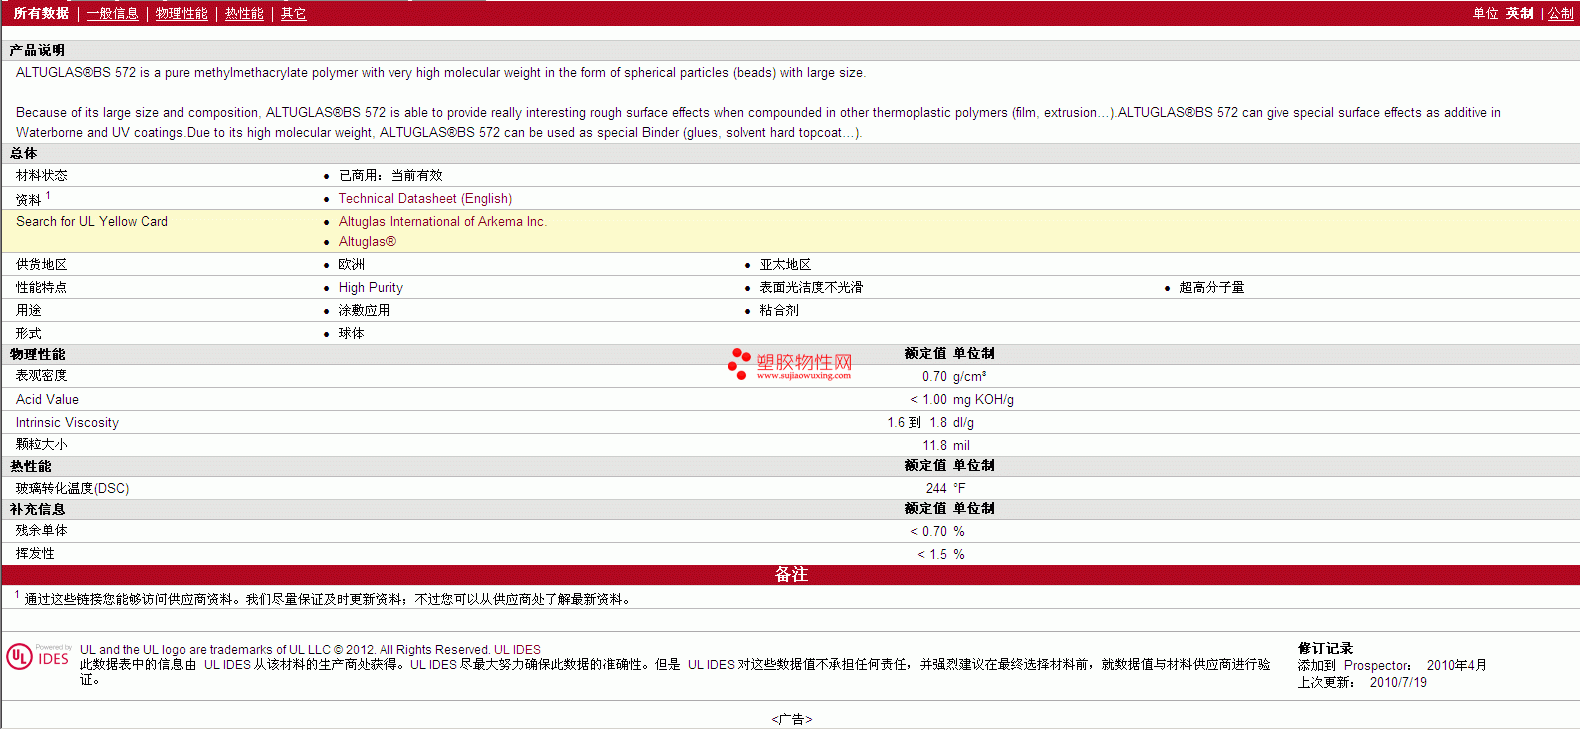
Task: Click the 球体 form value
Action: click(352, 334)
